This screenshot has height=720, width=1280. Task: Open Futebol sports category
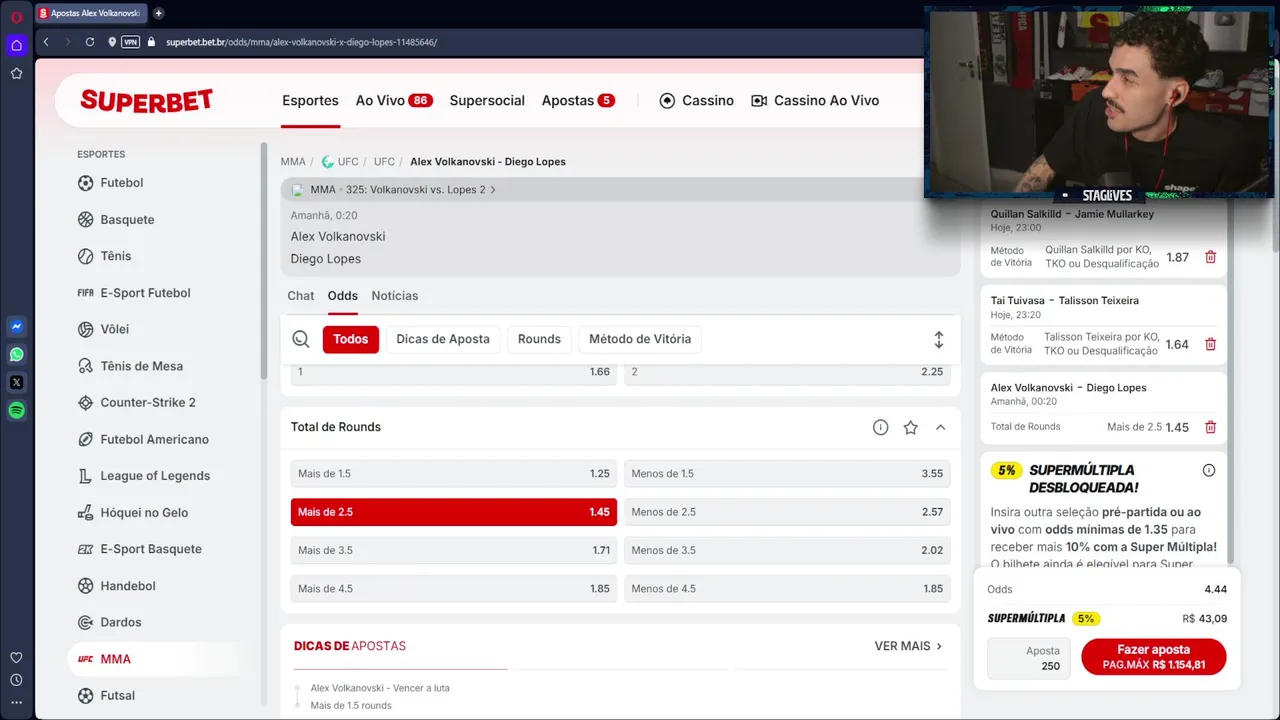coord(121,183)
